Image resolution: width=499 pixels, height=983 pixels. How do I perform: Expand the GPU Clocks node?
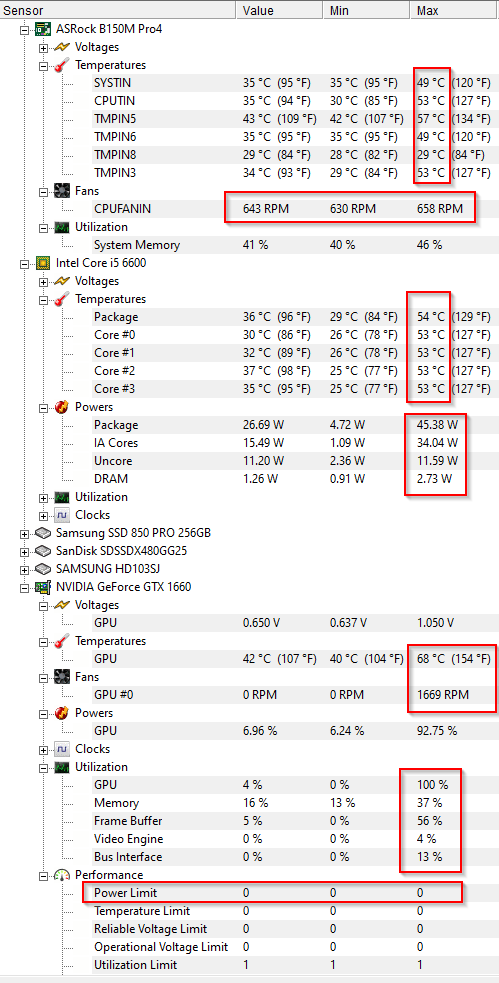43,749
